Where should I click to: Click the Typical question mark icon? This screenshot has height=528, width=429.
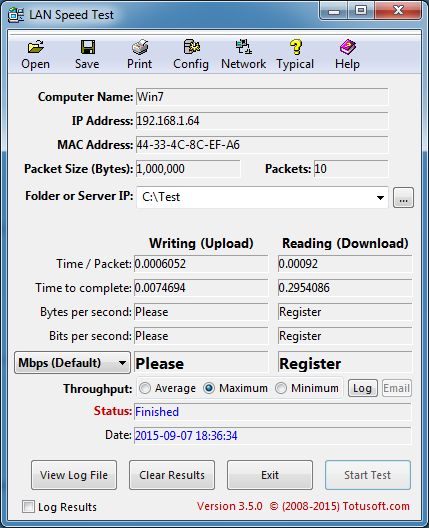pos(296,47)
